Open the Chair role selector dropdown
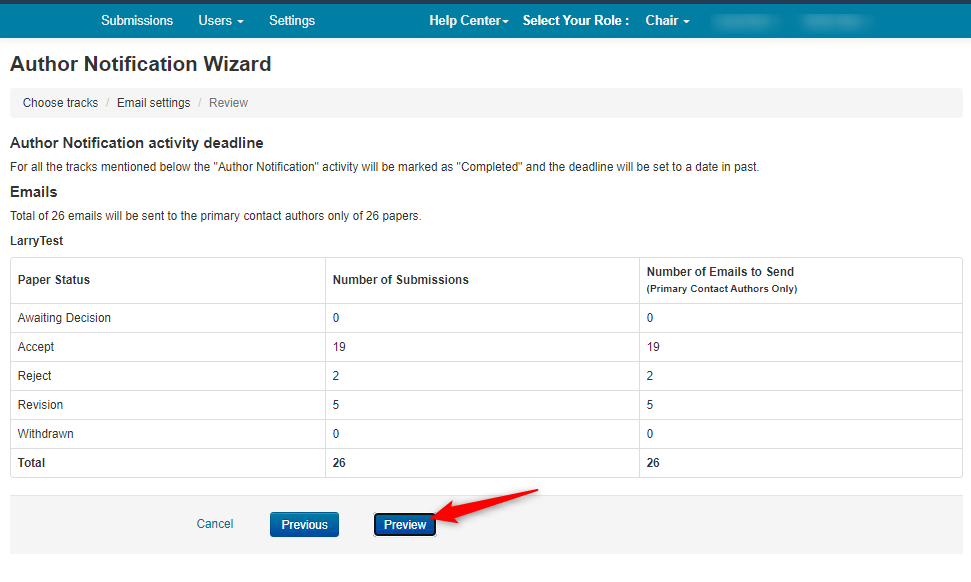The width and height of the screenshot is (971, 582). coord(667,20)
